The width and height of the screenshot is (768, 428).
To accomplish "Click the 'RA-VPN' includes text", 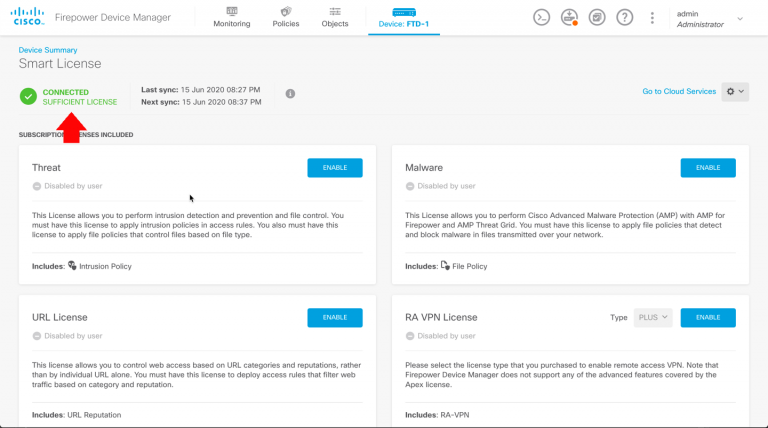I will [455, 415].
